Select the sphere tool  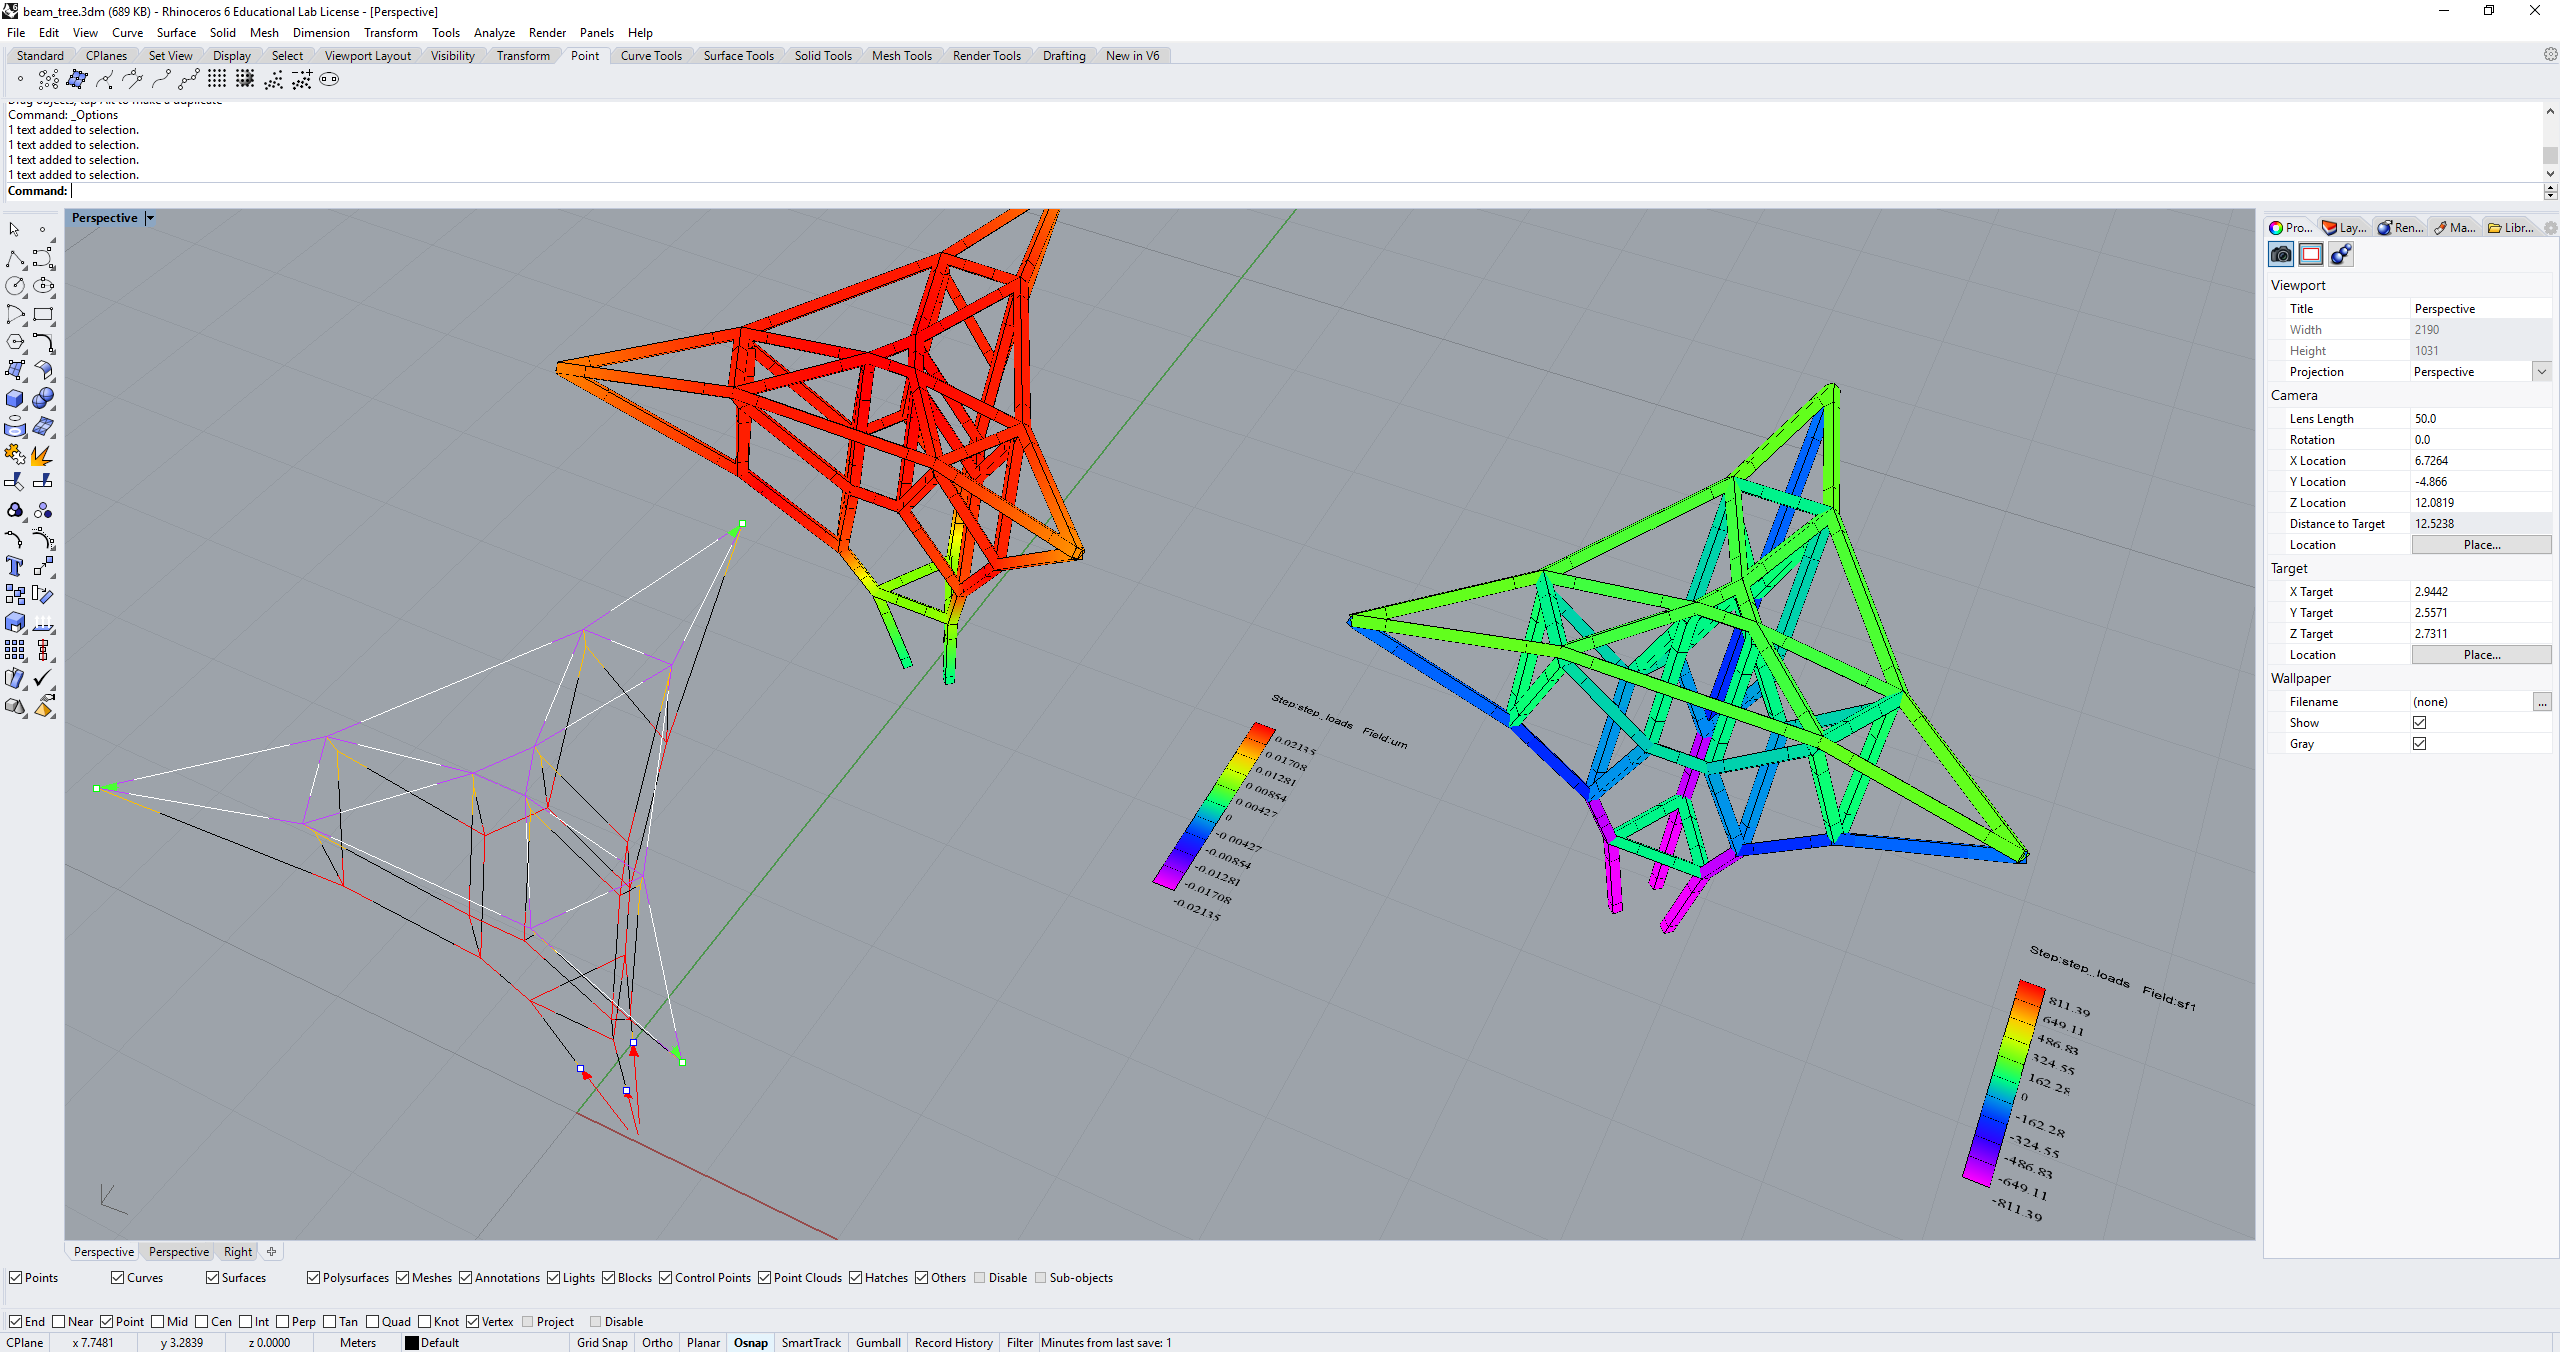tap(44, 398)
